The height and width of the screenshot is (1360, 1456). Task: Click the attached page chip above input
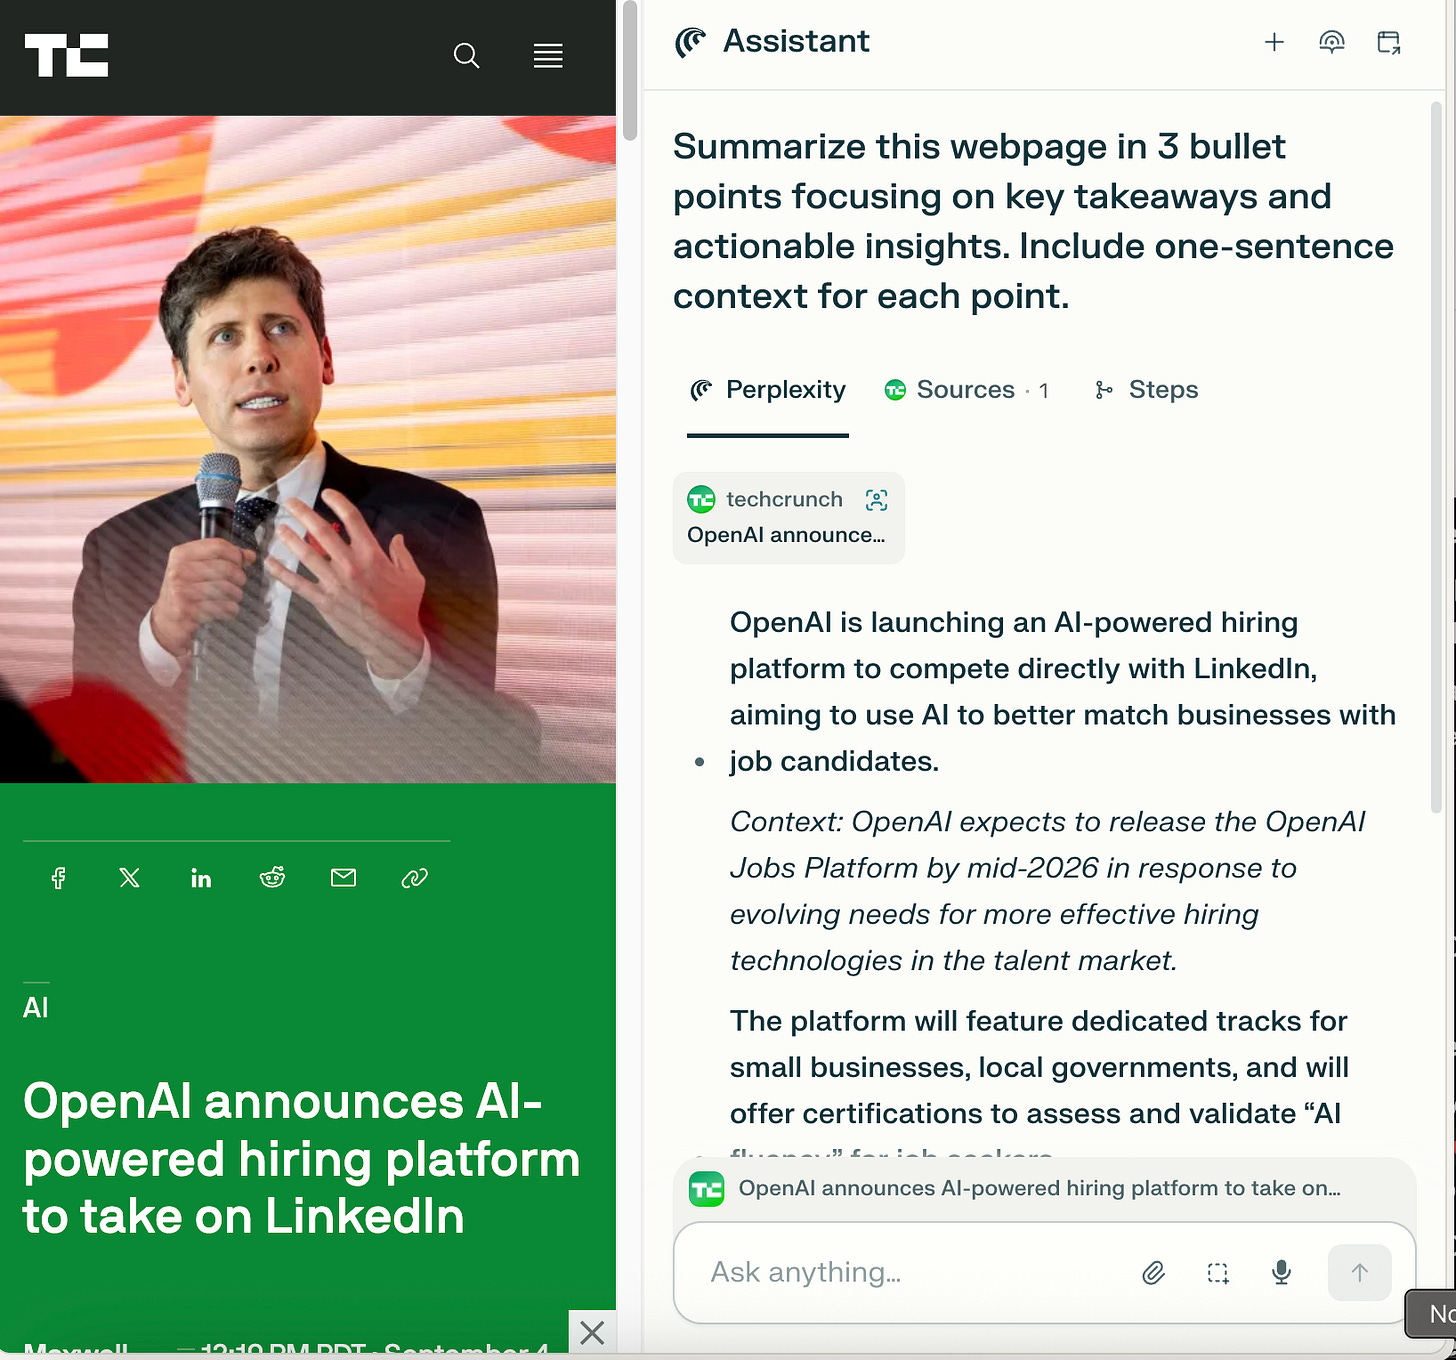coord(1044,1188)
